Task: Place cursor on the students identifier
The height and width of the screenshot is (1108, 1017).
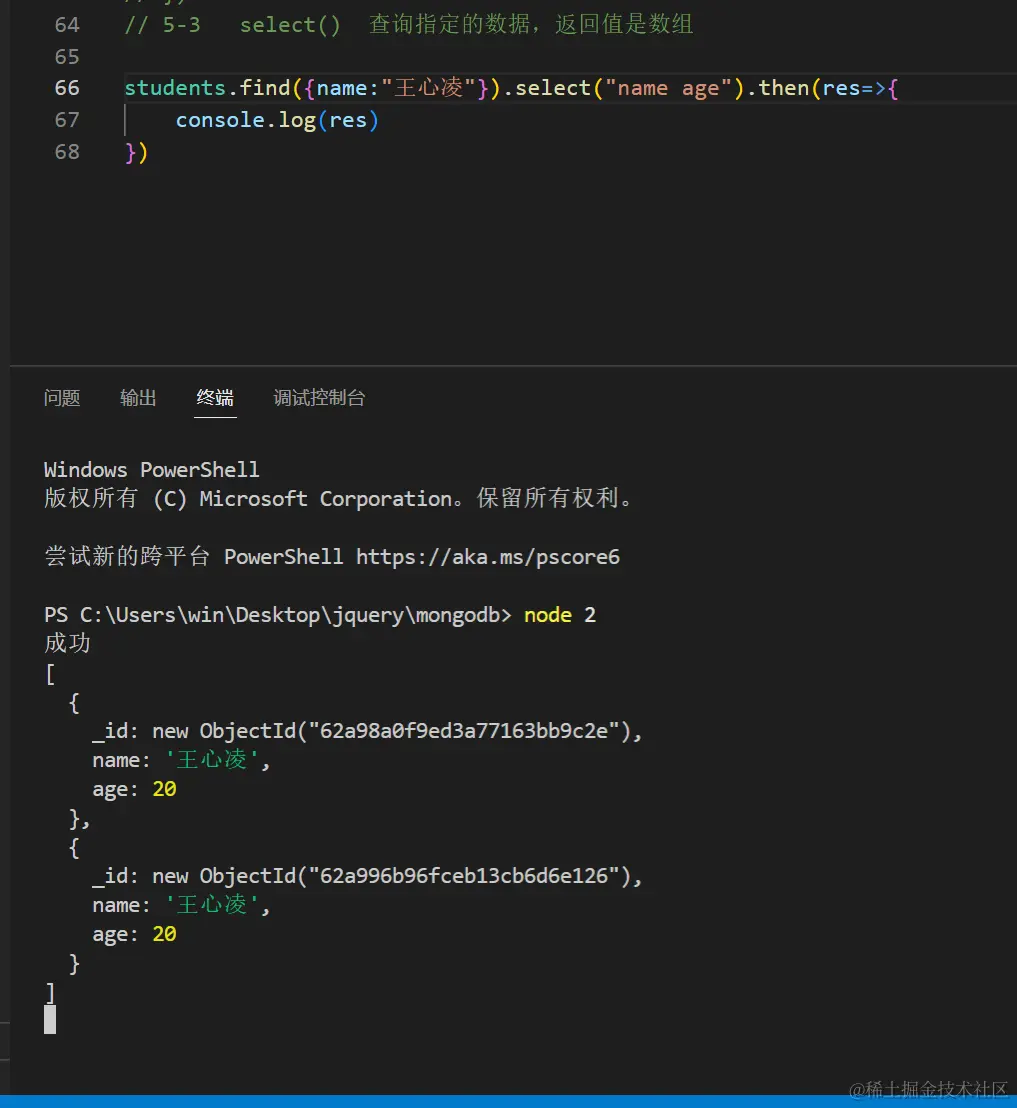Action: (x=175, y=88)
